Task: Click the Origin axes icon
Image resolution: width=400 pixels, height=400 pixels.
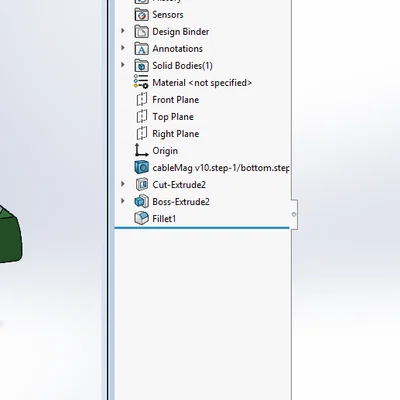Action: pyautogui.click(x=141, y=150)
